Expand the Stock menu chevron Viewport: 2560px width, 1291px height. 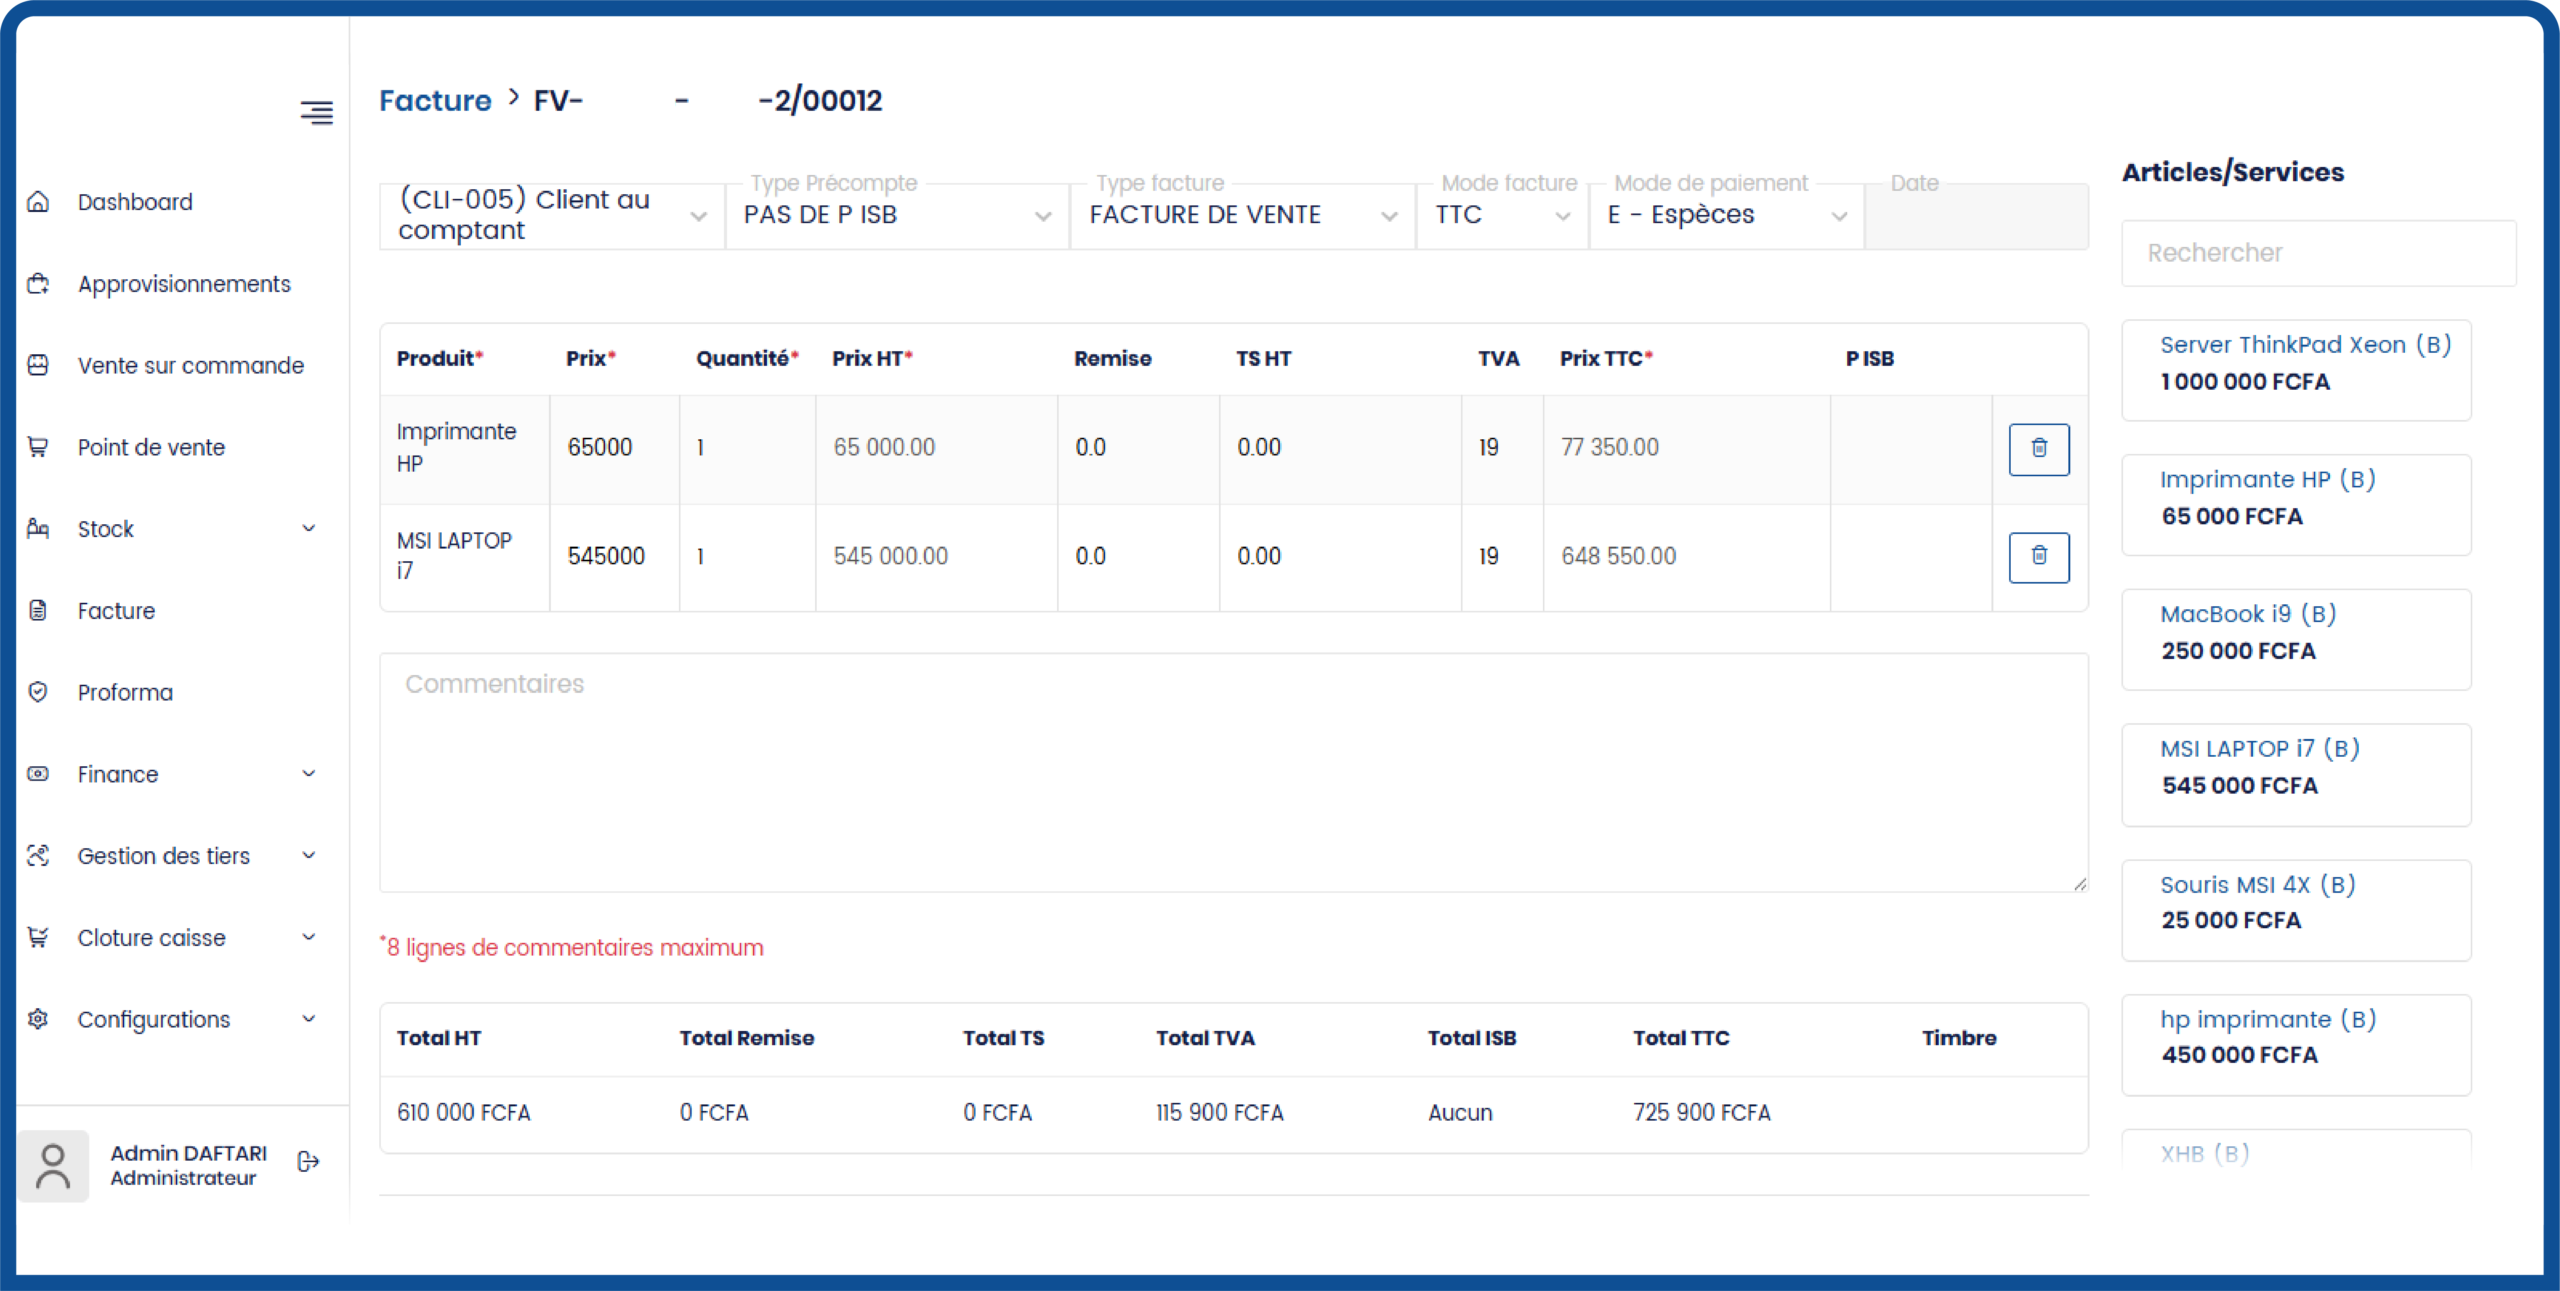309,529
